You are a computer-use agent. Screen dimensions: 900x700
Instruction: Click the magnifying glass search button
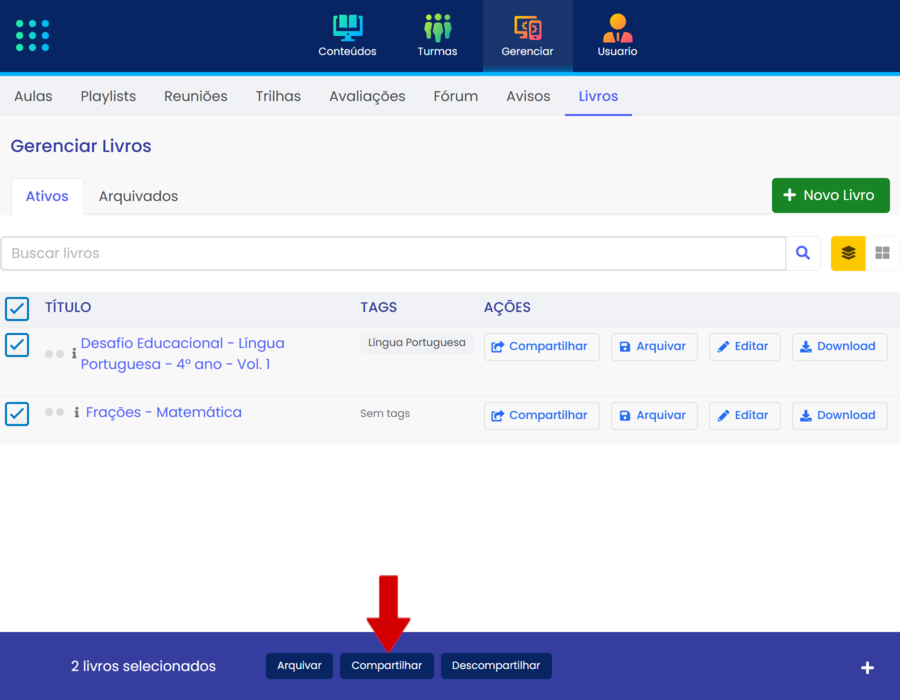click(803, 254)
